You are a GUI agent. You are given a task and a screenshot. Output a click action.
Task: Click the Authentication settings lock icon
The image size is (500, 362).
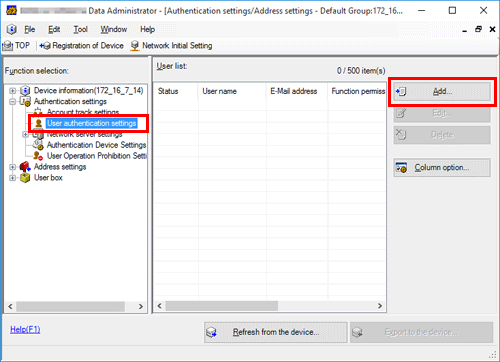point(25,101)
